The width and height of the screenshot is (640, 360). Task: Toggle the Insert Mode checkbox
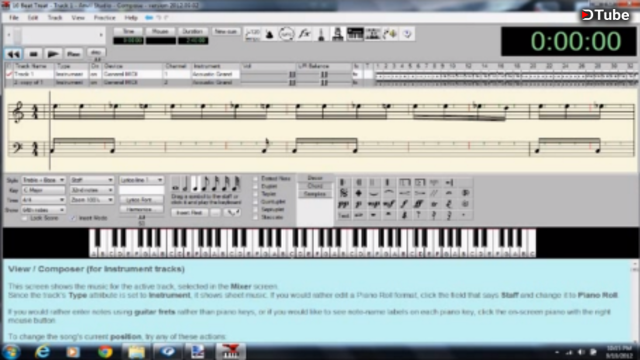tap(73, 218)
